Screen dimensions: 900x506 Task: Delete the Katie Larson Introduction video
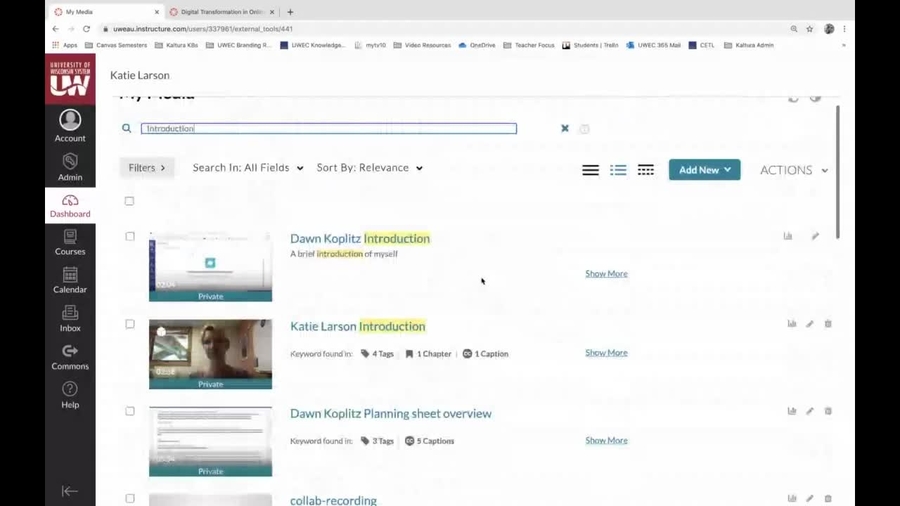tap(828, 324)
